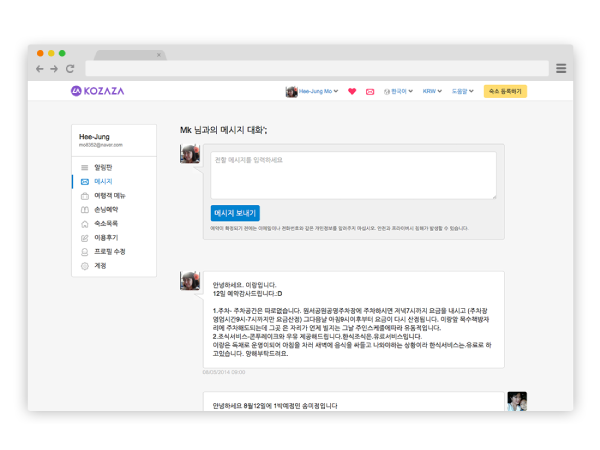The width and height of the screenshot is (600, 450).
Task: Click the Mk 님과의 메시지 대화 heading
Action: point(223,130)
